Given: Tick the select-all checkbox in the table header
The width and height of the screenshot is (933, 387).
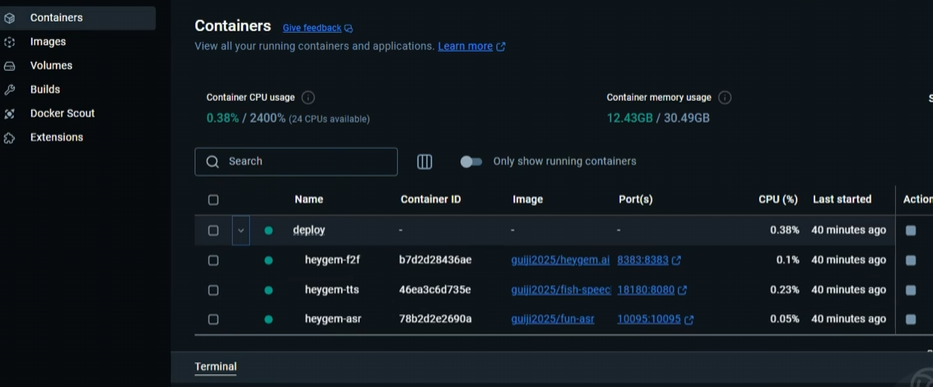Looking at the screenshot, I should pyautogui.click(x=213, y=200).
